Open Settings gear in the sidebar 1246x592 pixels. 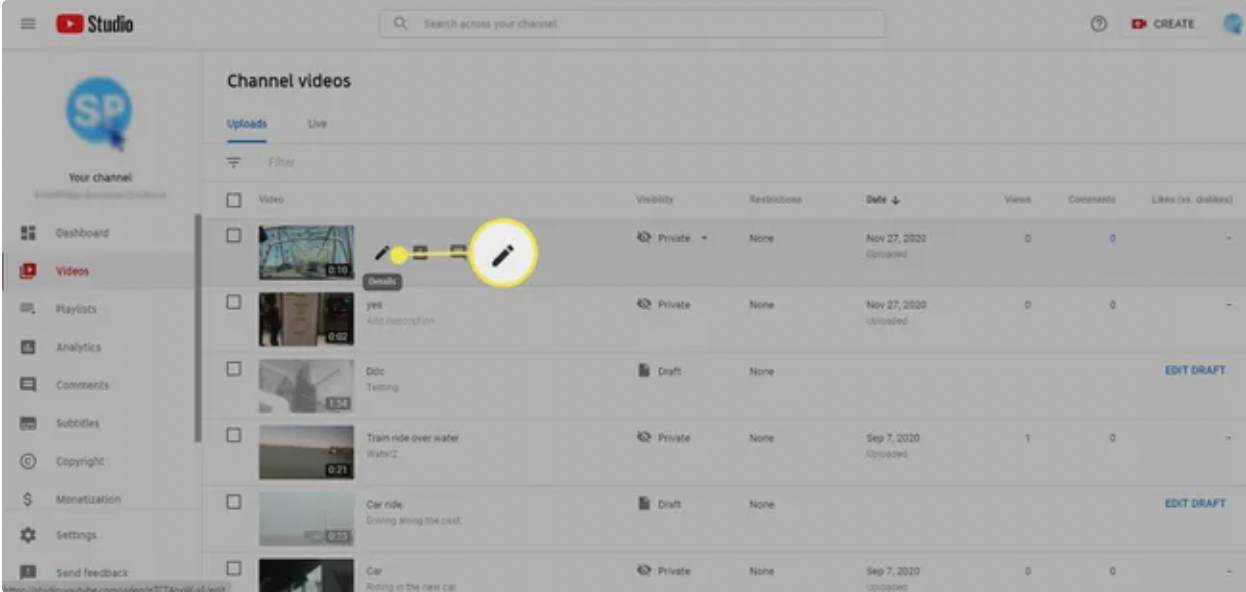point(76,535)
